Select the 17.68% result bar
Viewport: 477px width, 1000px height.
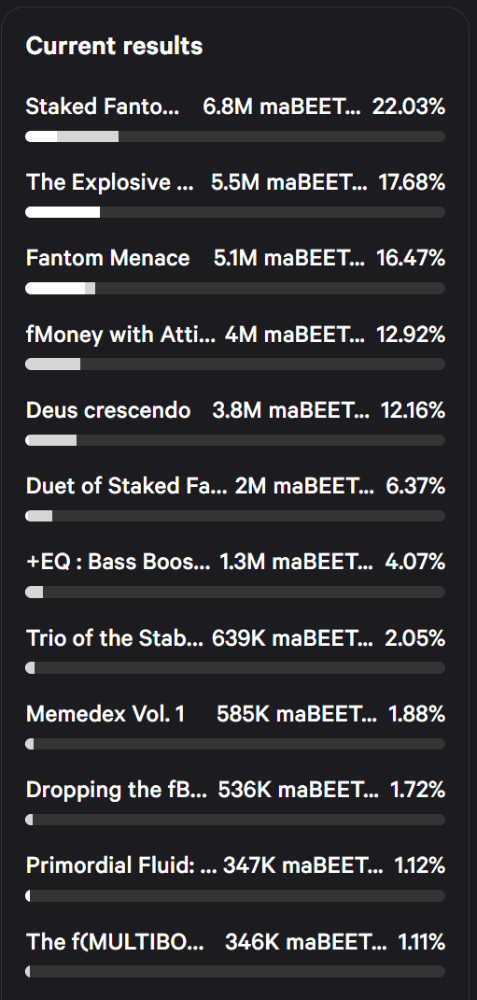tap(235, 212)
